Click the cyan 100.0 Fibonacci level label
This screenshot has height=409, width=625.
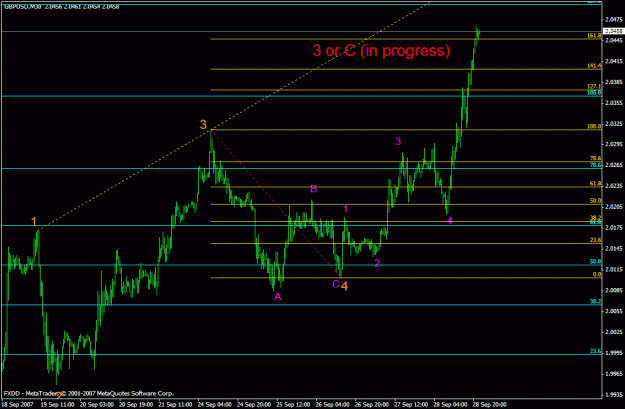tap(594, 93)
